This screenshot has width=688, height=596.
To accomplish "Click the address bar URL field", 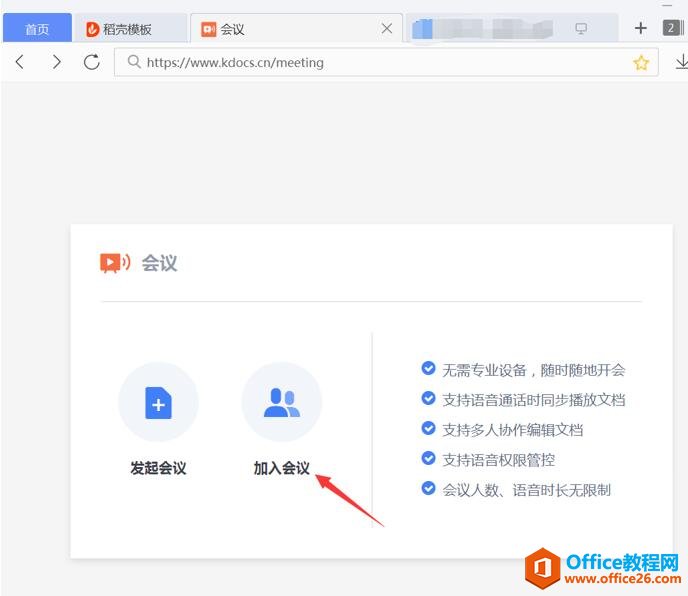I will click(386, 62).
